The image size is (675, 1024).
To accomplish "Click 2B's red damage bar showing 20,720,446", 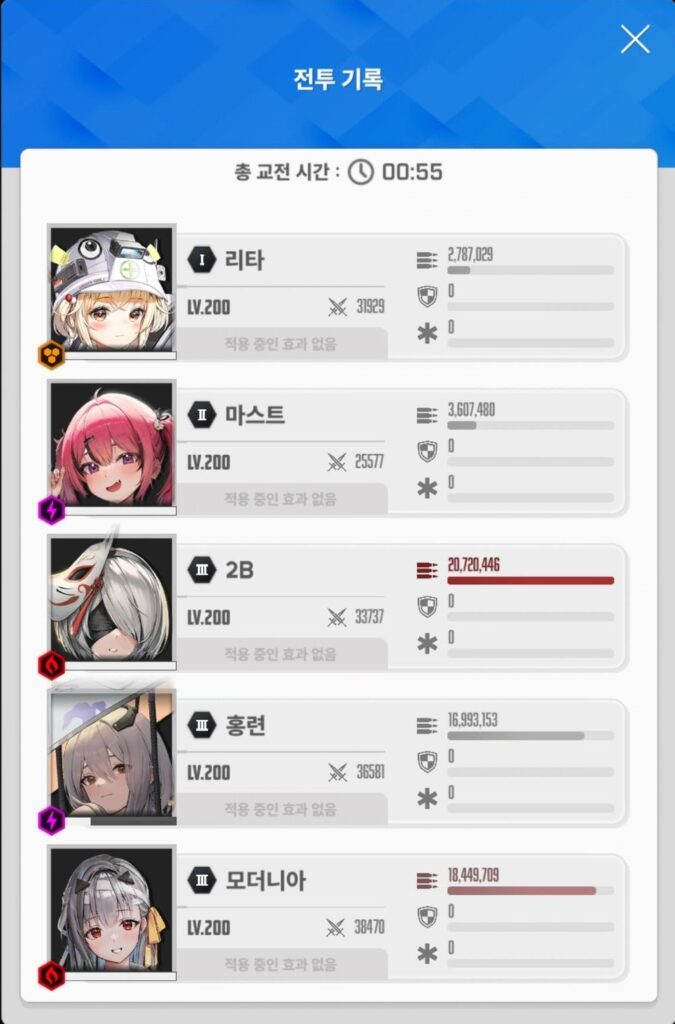I will [530, 581].
